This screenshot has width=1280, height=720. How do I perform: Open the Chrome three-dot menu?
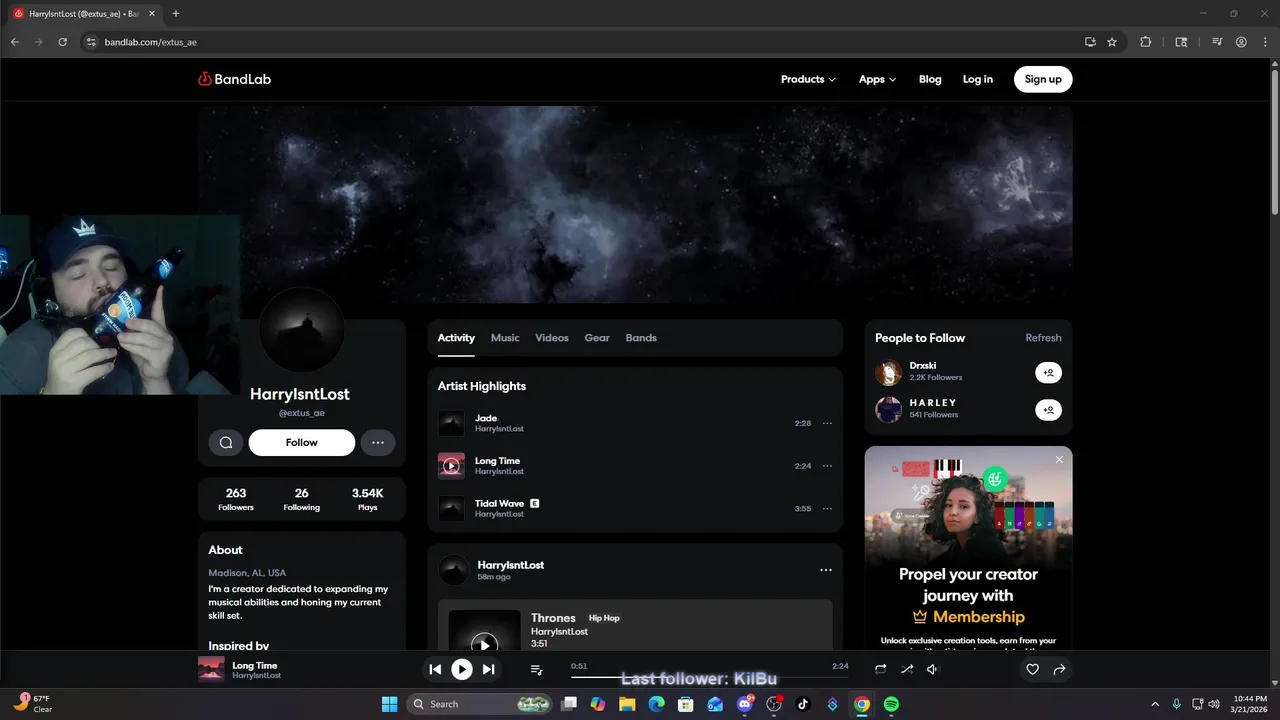click(1264, 42)
